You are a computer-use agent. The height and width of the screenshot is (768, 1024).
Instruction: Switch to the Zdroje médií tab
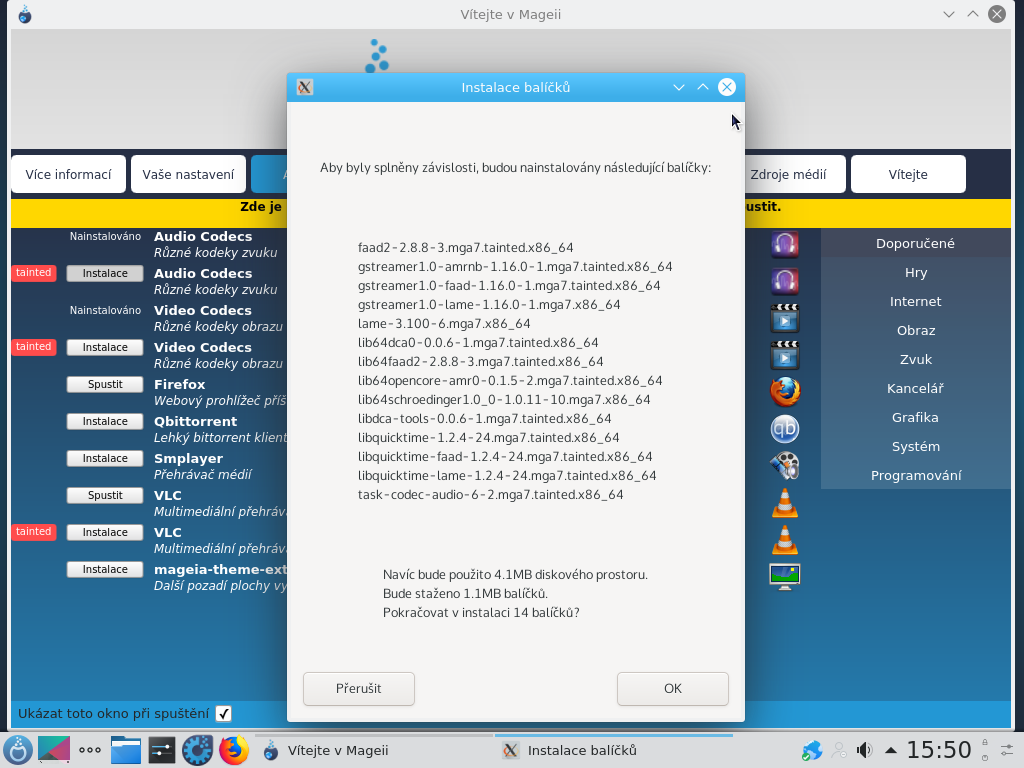click(x=788, y=173)
